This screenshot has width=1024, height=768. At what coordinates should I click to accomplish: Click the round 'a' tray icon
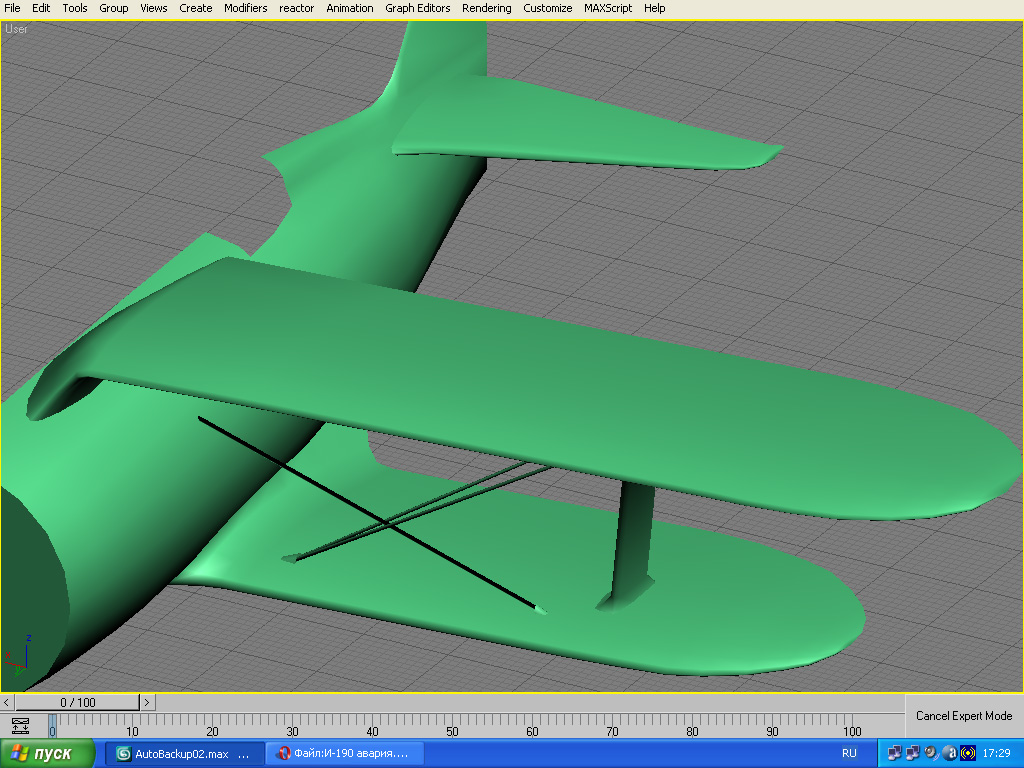pyautogui.click(x=950, y=754)
